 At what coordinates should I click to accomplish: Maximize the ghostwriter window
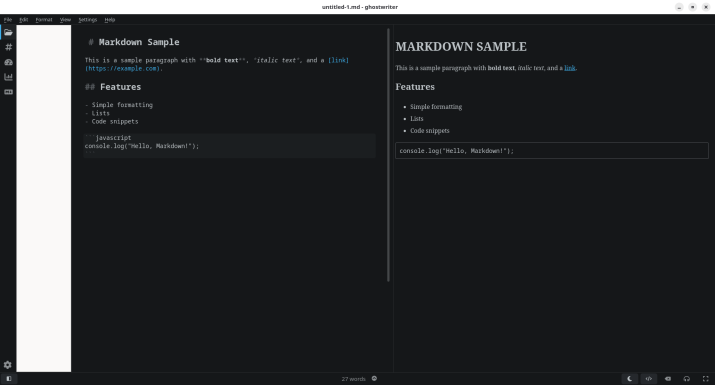(692, 7)
